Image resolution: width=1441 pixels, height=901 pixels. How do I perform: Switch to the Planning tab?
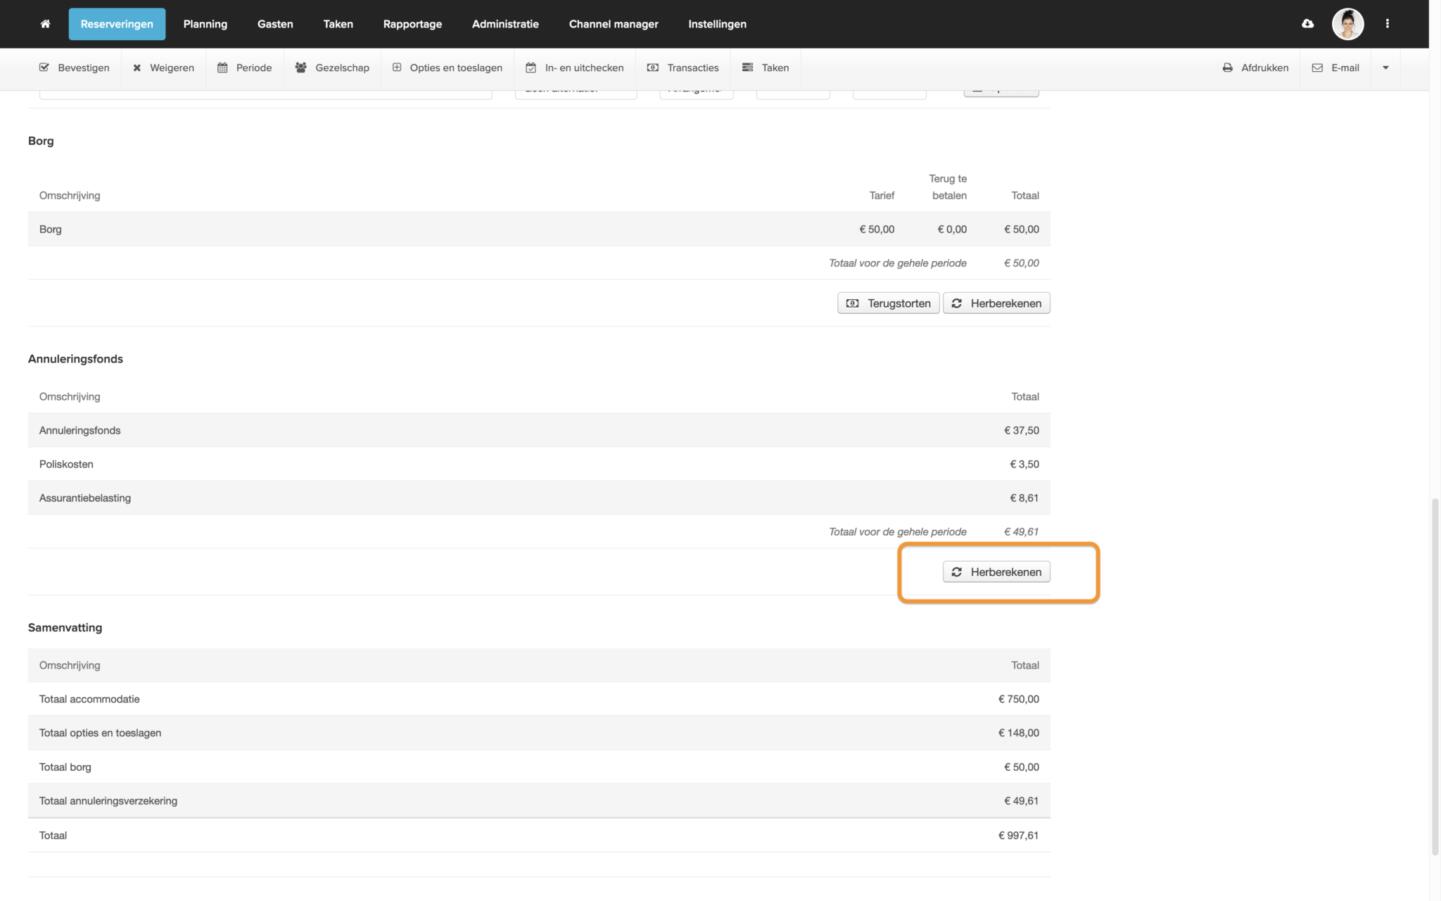click(x=205, y=24)
